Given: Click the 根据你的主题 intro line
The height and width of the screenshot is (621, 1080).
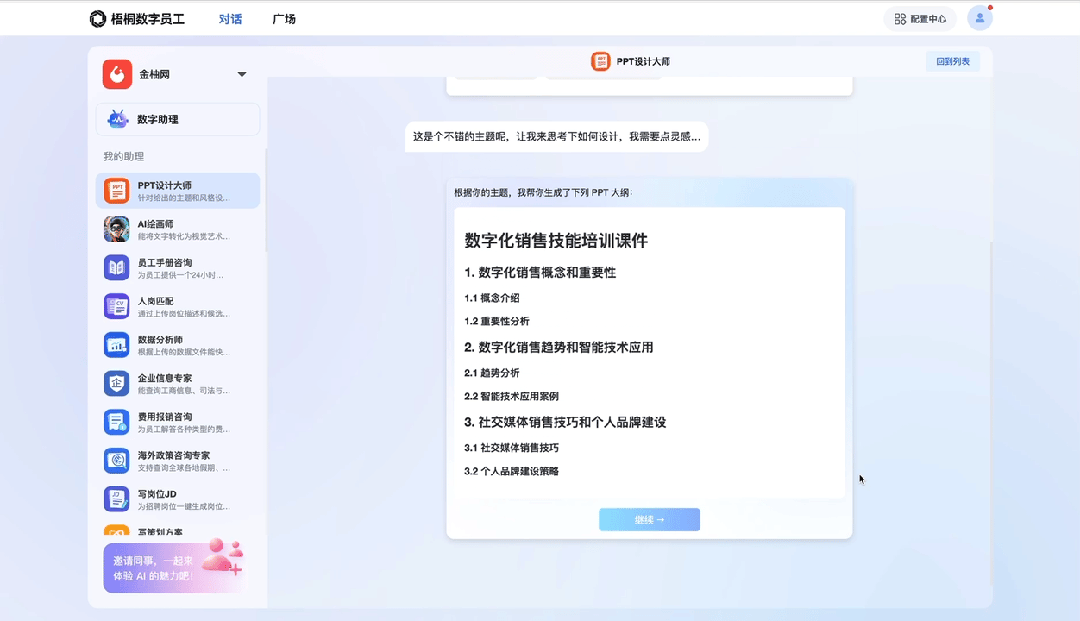Looking at the screenshot, I should [x=542, y=193].
